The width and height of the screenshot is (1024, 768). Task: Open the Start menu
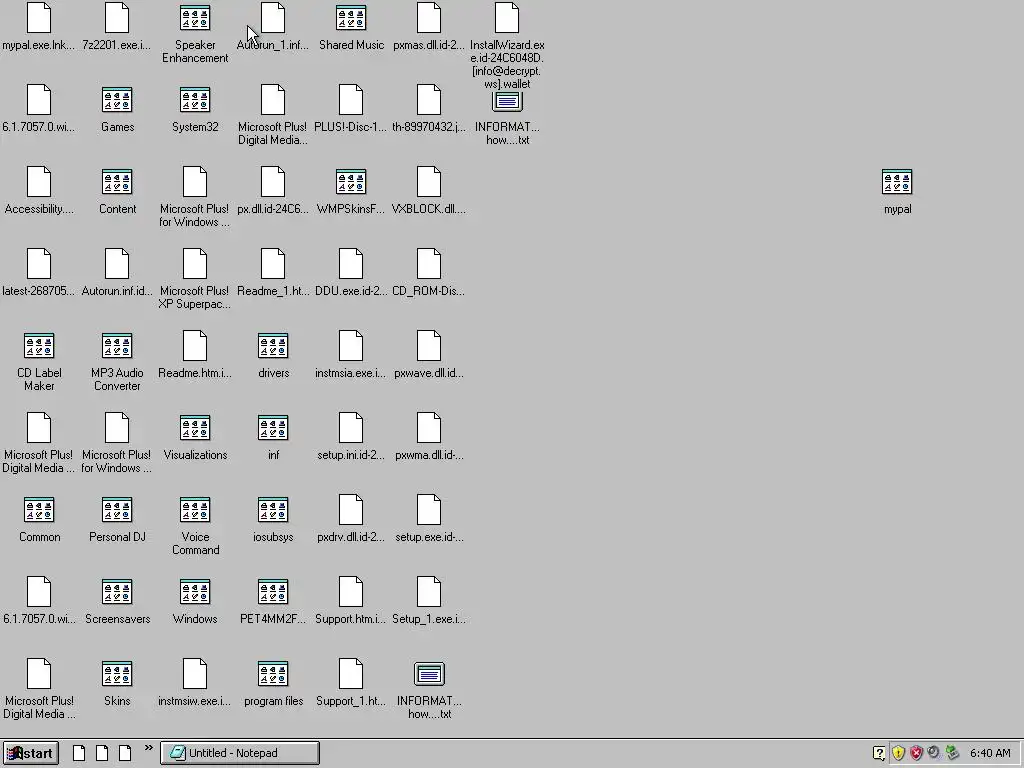30,753
